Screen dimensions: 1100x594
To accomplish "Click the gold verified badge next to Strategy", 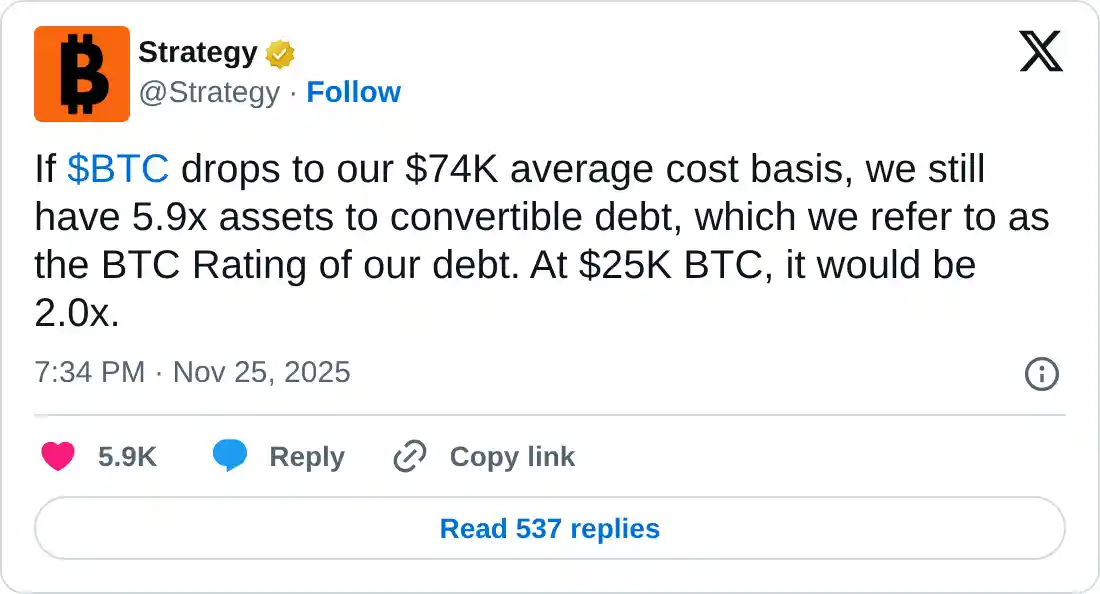I will 278,53.
